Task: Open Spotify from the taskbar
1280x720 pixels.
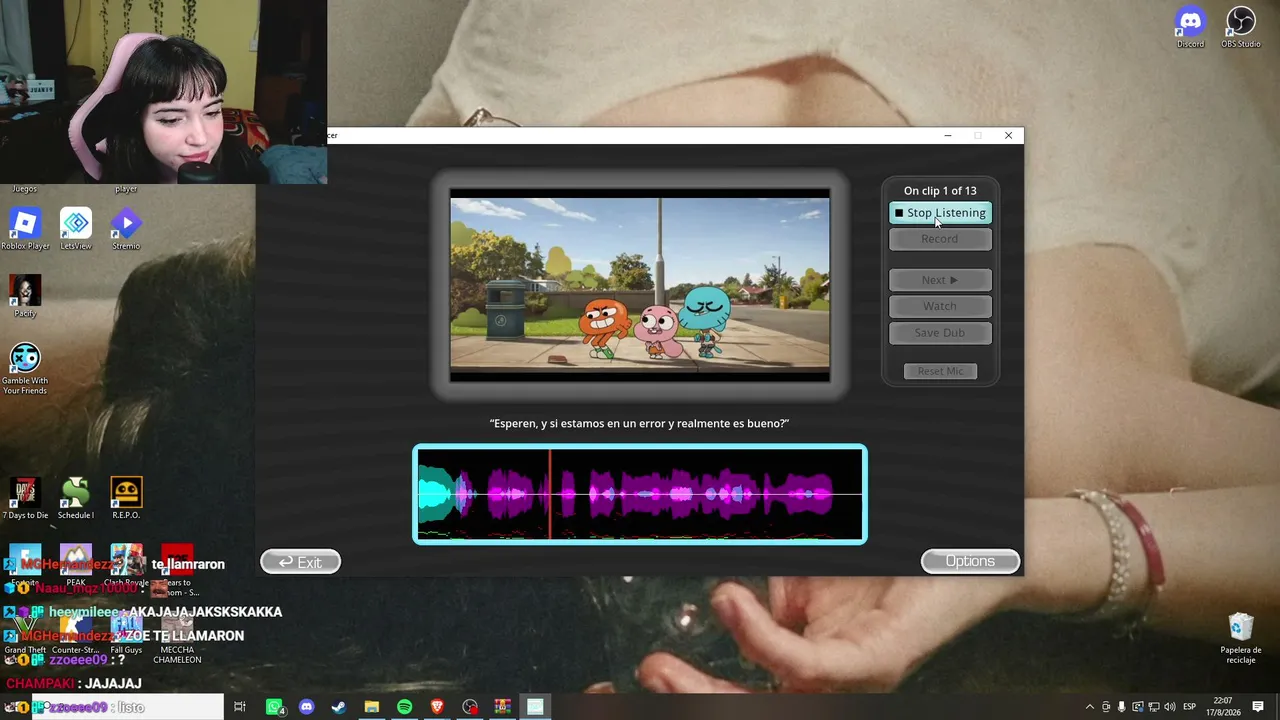Action: [x=404, y=707]
